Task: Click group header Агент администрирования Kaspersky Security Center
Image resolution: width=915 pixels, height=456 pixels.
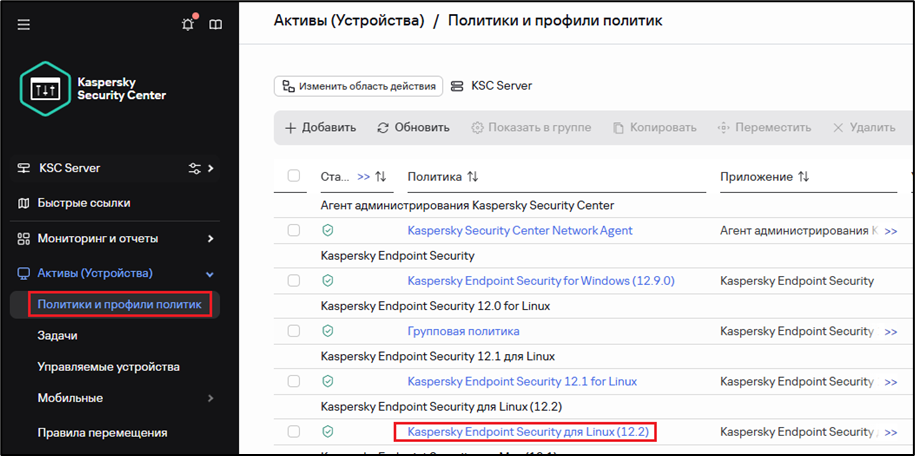Action: [467, 205]
